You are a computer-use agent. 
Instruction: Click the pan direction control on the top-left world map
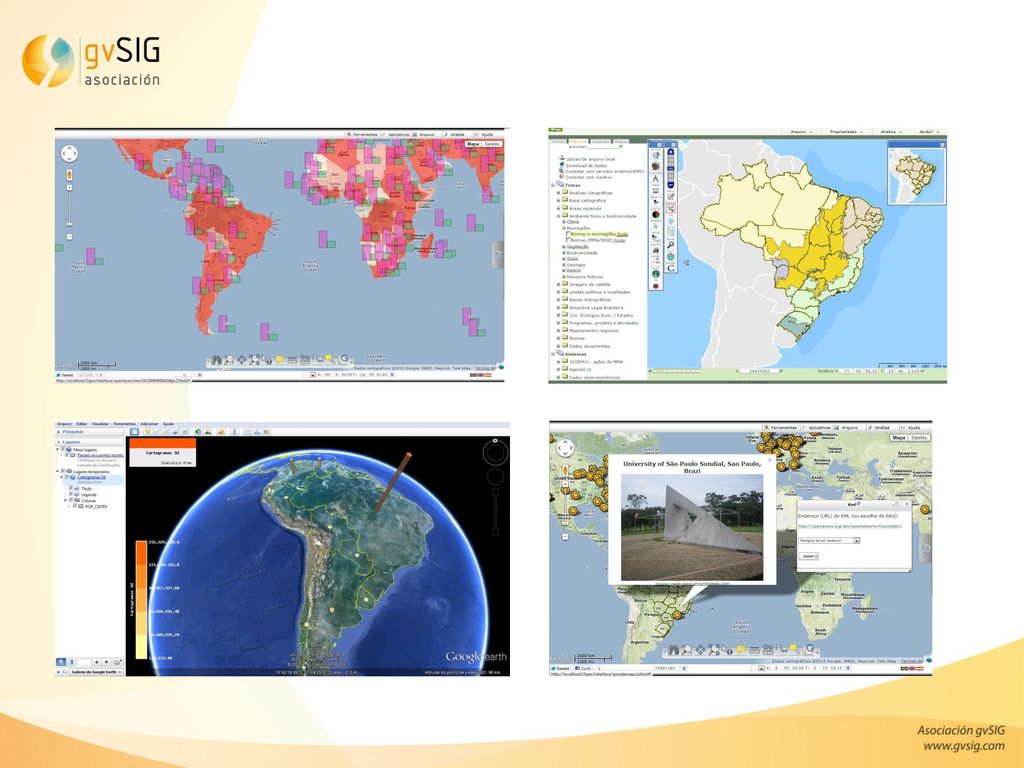point(69,153)
